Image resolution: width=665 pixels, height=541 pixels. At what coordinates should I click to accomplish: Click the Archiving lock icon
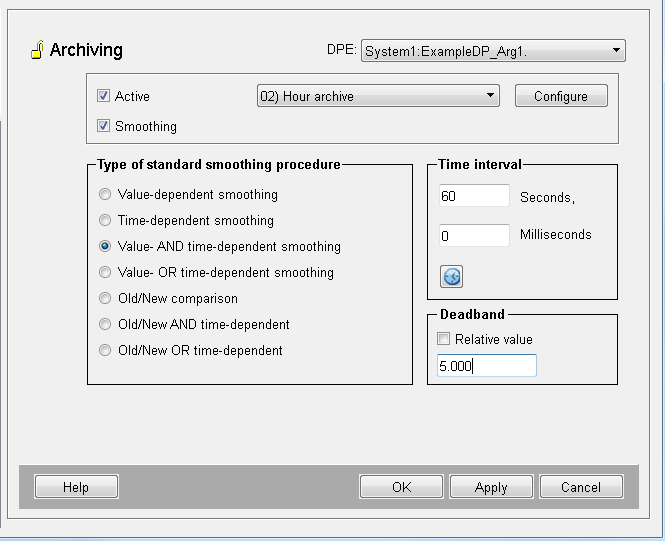(37, 50)
